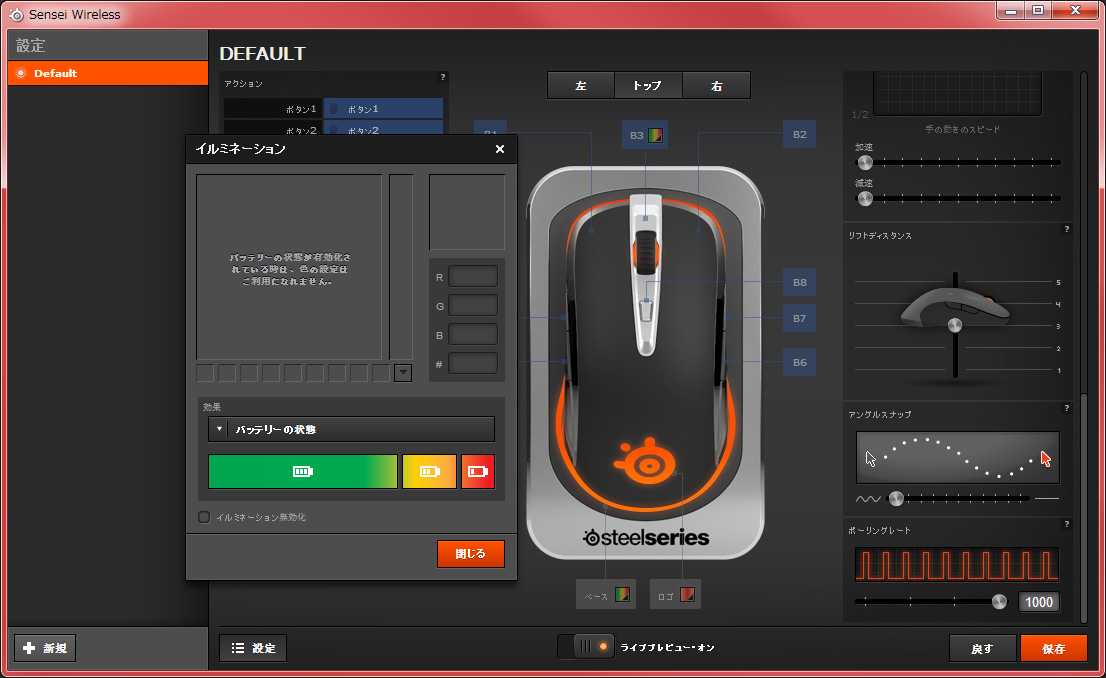Select the green full battery indicator

tap(303, 471)
